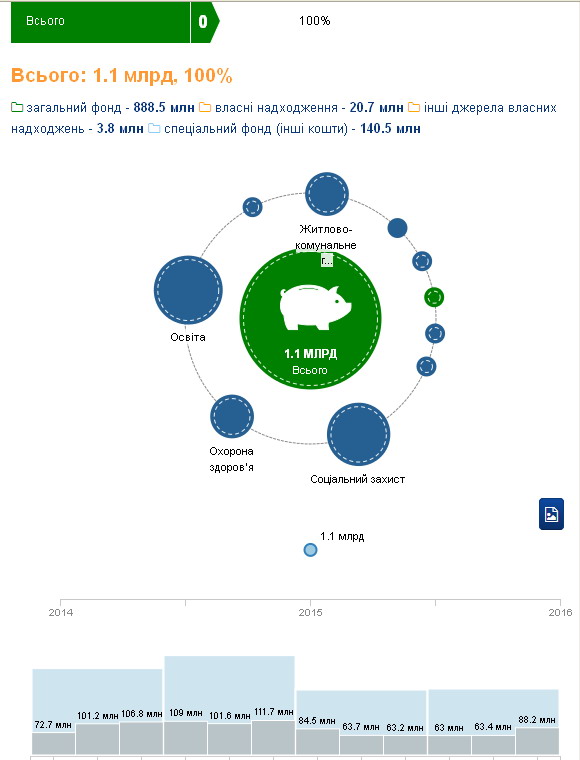
Task: Click the 1.1 млрд timeline point at 2015
Action: [310, 550]
